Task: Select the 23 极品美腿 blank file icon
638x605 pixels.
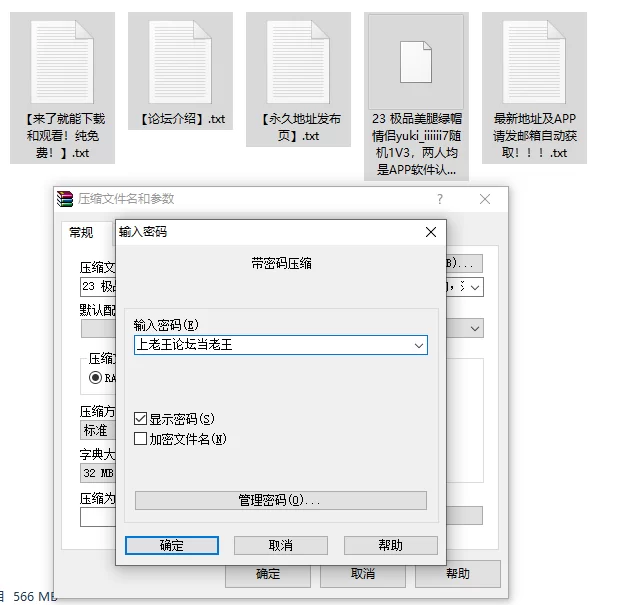Action: point(416,62)
